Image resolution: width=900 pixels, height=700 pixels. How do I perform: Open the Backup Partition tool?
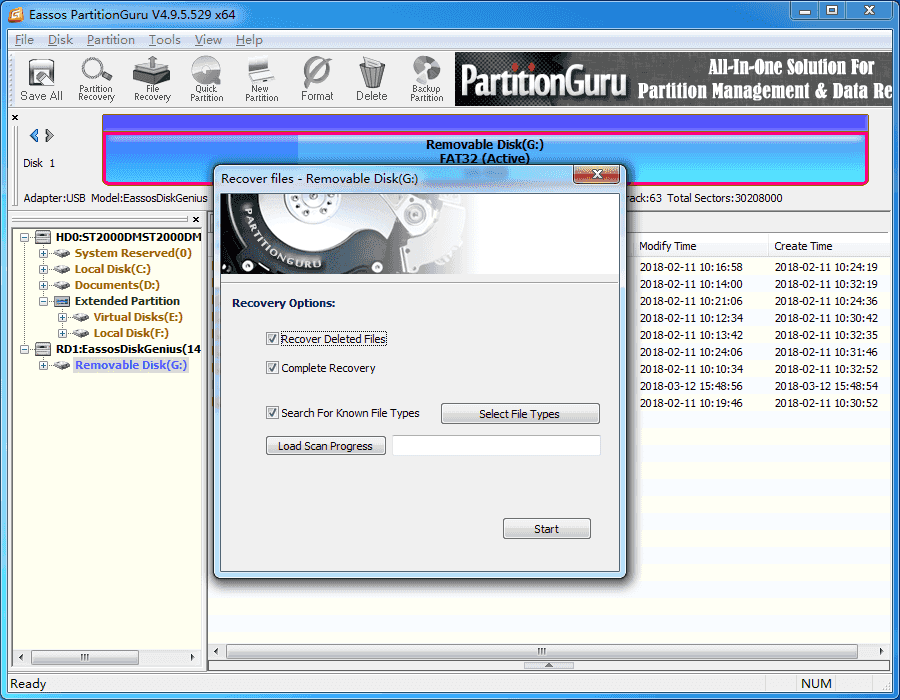[x=426, y=80]
